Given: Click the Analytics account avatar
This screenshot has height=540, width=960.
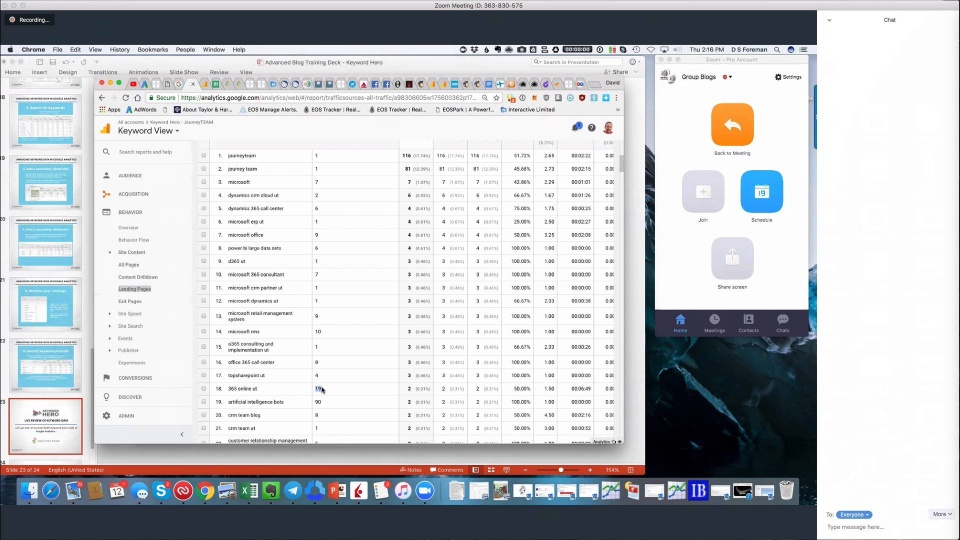Looking at the screenshot, I should 608,127.
